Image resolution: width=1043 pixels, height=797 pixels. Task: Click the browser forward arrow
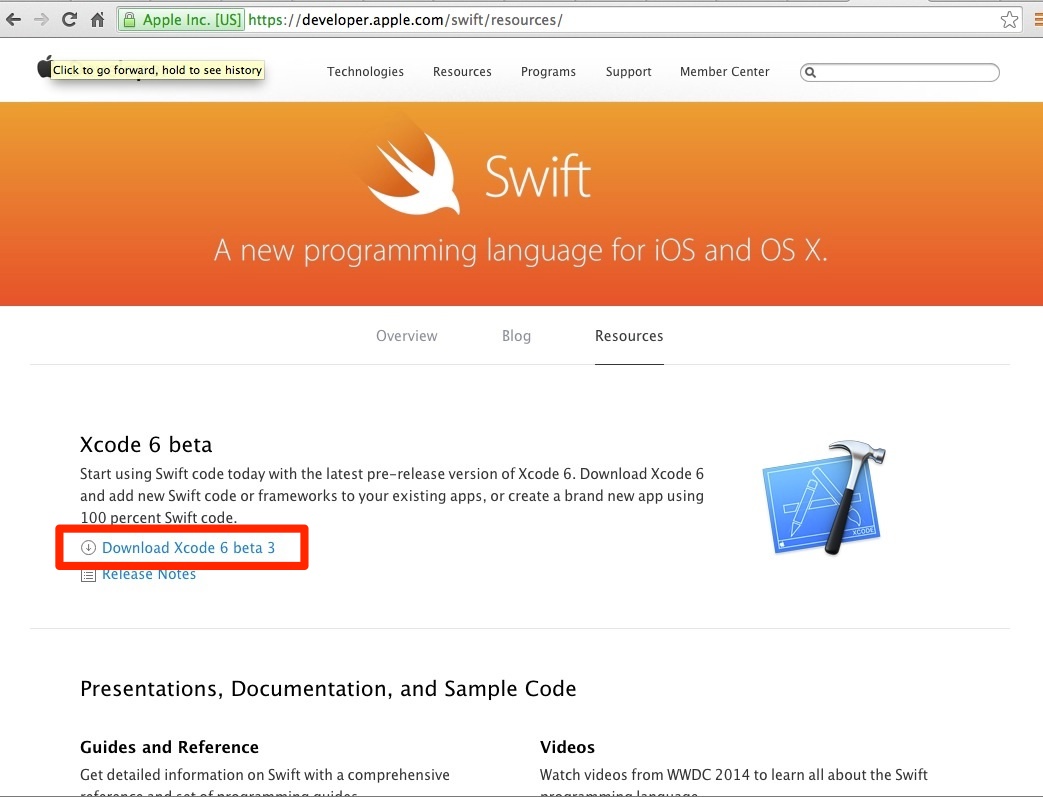[x=41, y=20]
